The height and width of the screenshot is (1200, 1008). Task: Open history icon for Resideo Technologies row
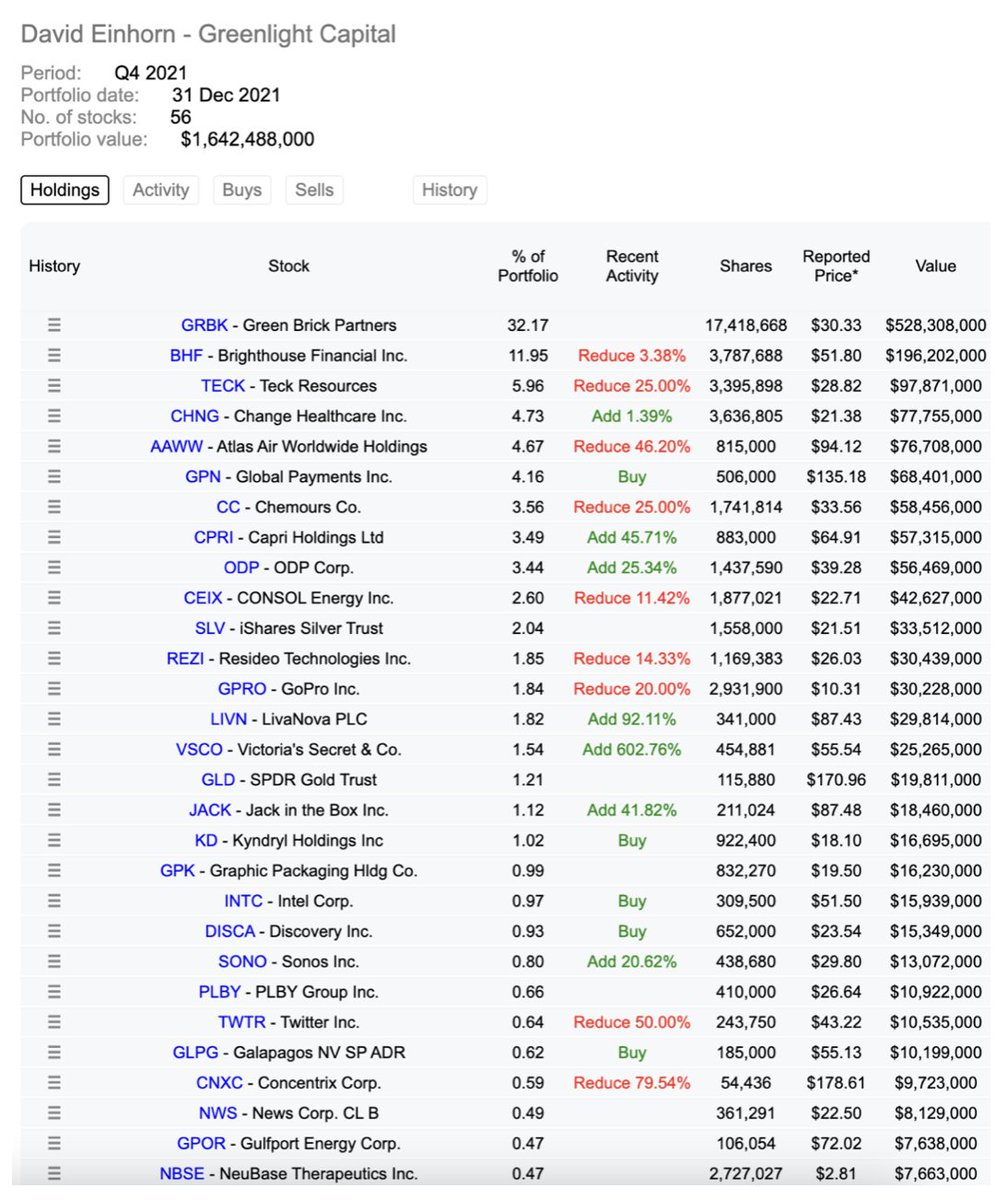[54, 658]
